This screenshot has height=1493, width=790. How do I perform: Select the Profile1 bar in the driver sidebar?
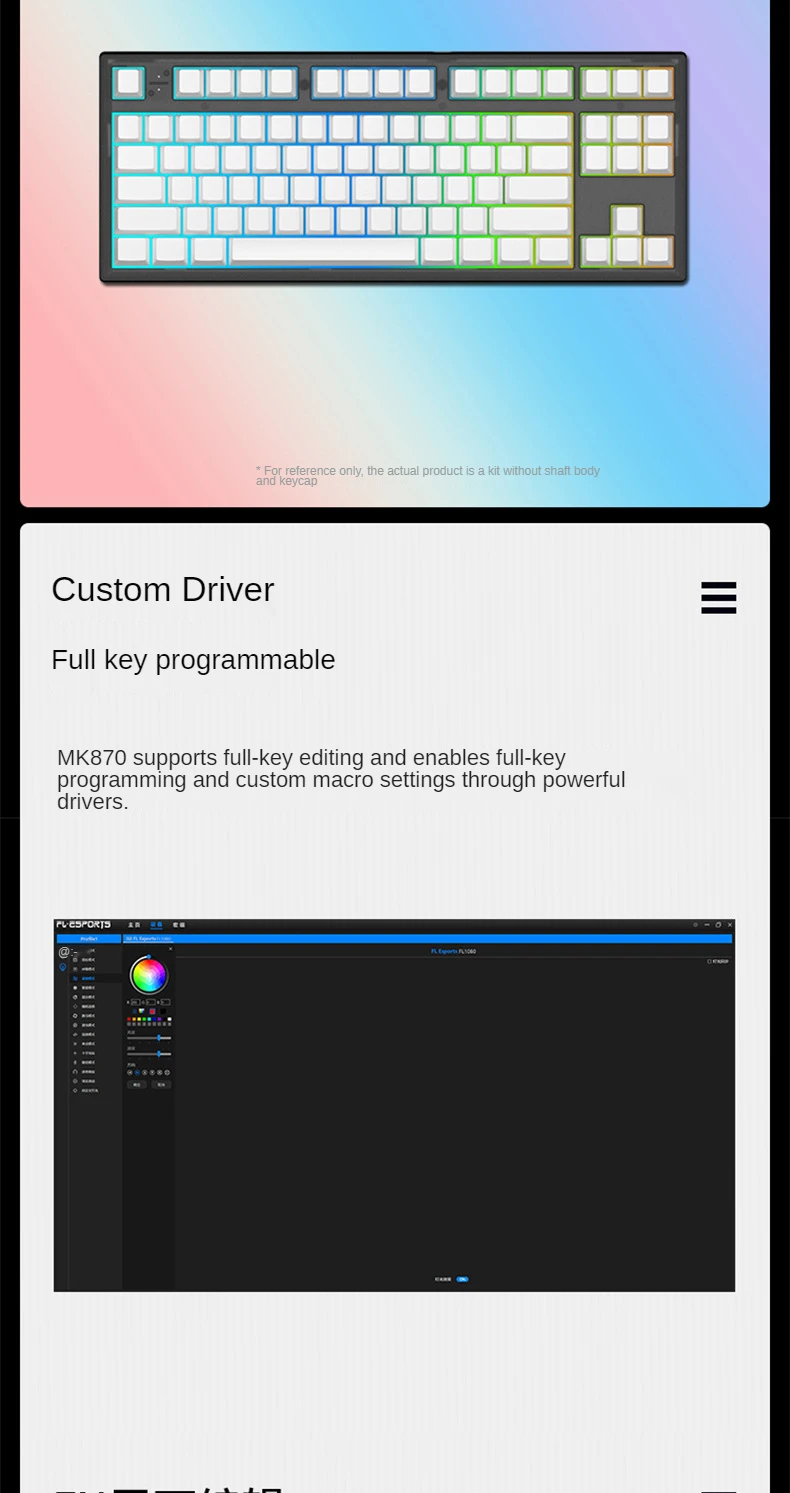tap(88, 939)
